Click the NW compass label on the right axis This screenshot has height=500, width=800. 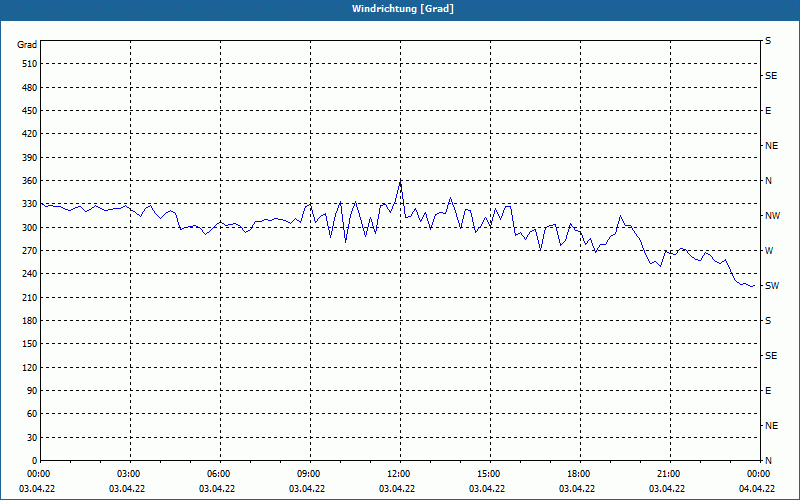tap(772, 216)
